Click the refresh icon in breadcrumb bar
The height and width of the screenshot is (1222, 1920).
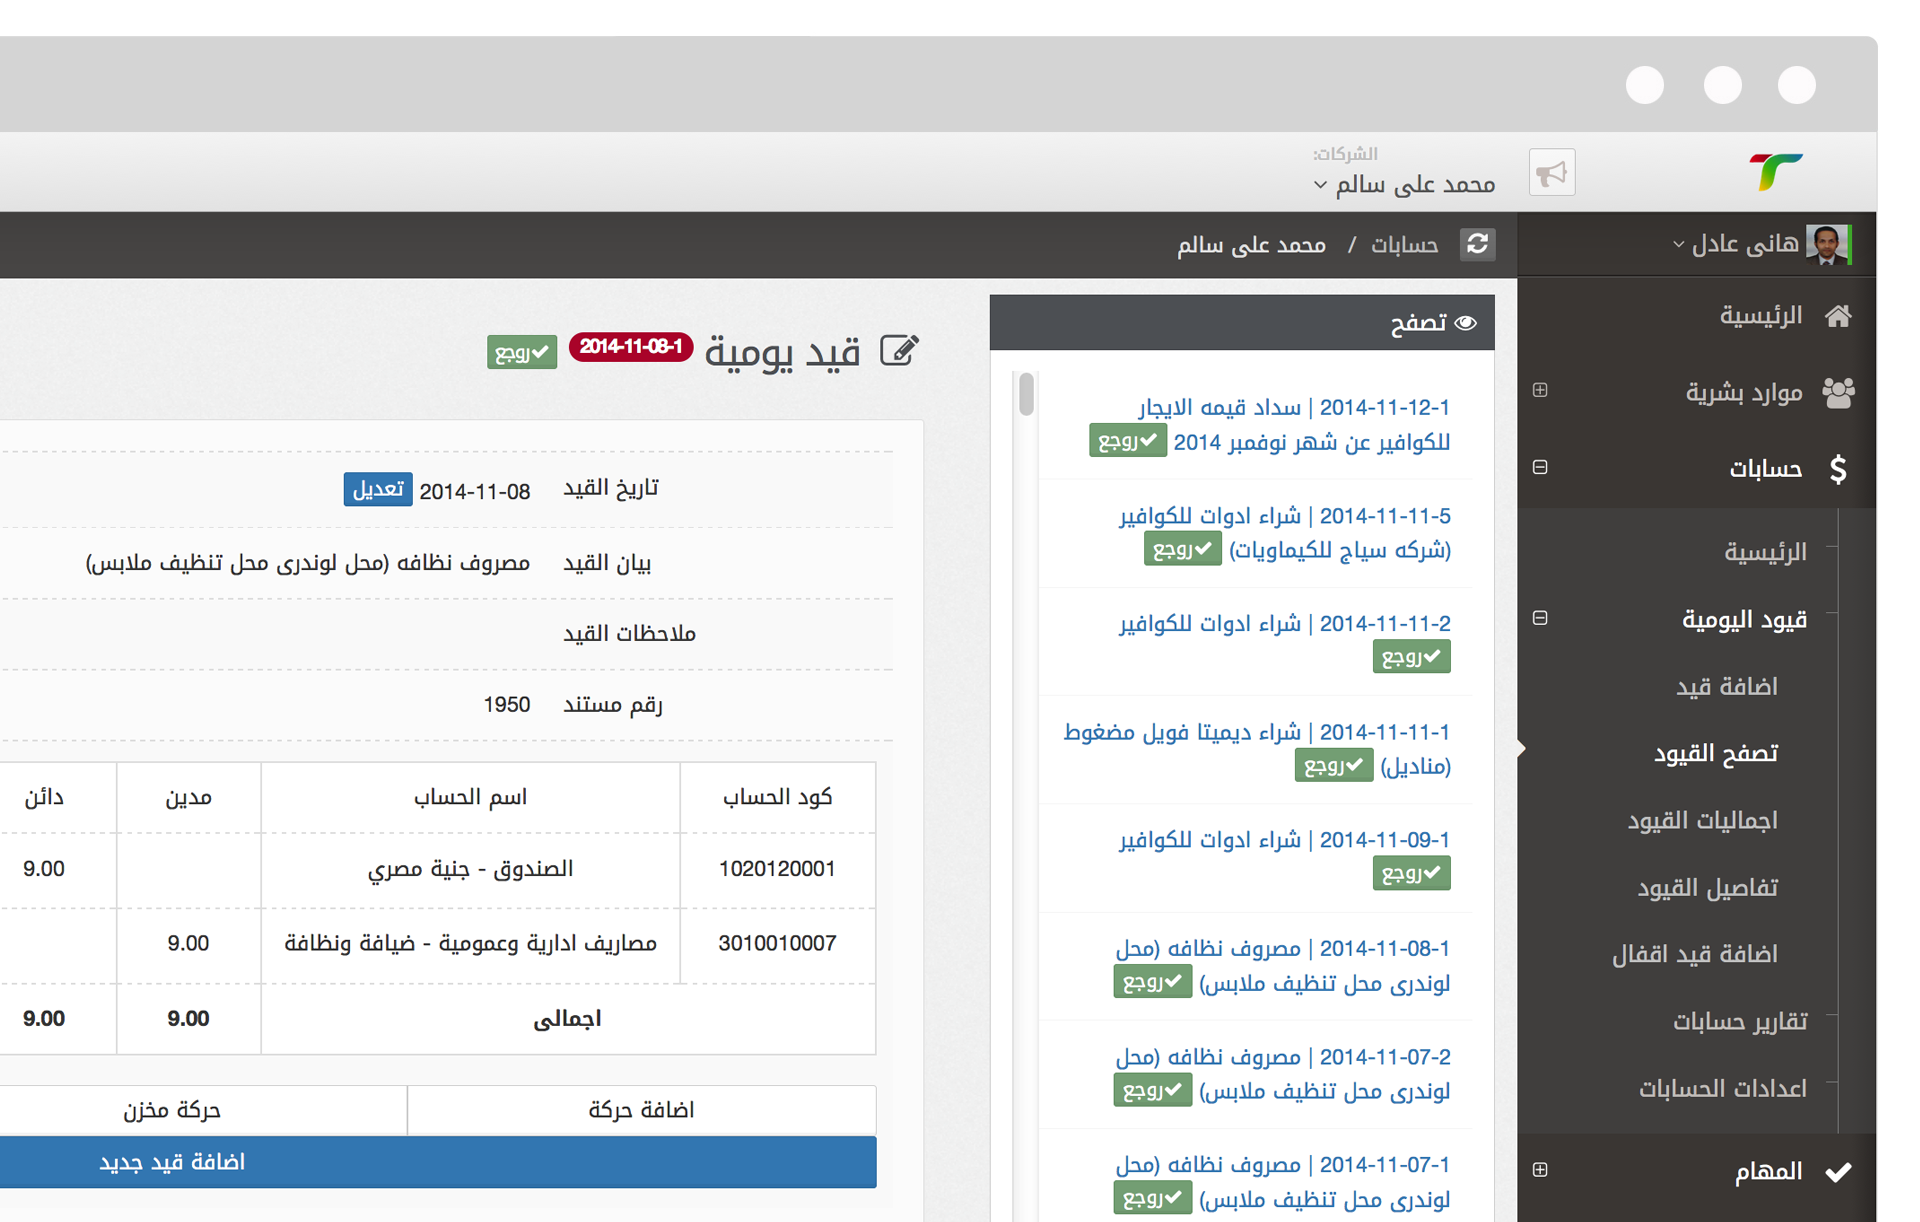1478,244
